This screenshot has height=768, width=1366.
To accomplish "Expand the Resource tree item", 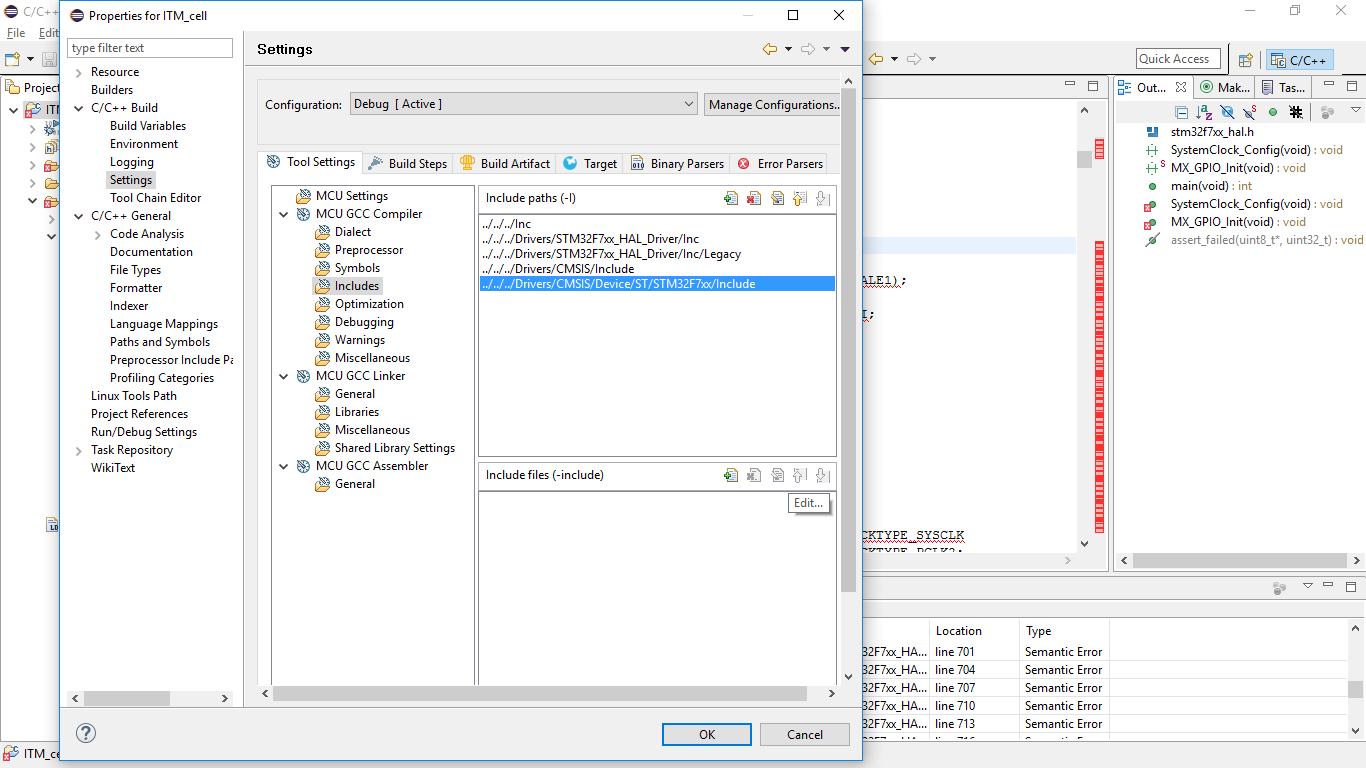I will 79,72.
